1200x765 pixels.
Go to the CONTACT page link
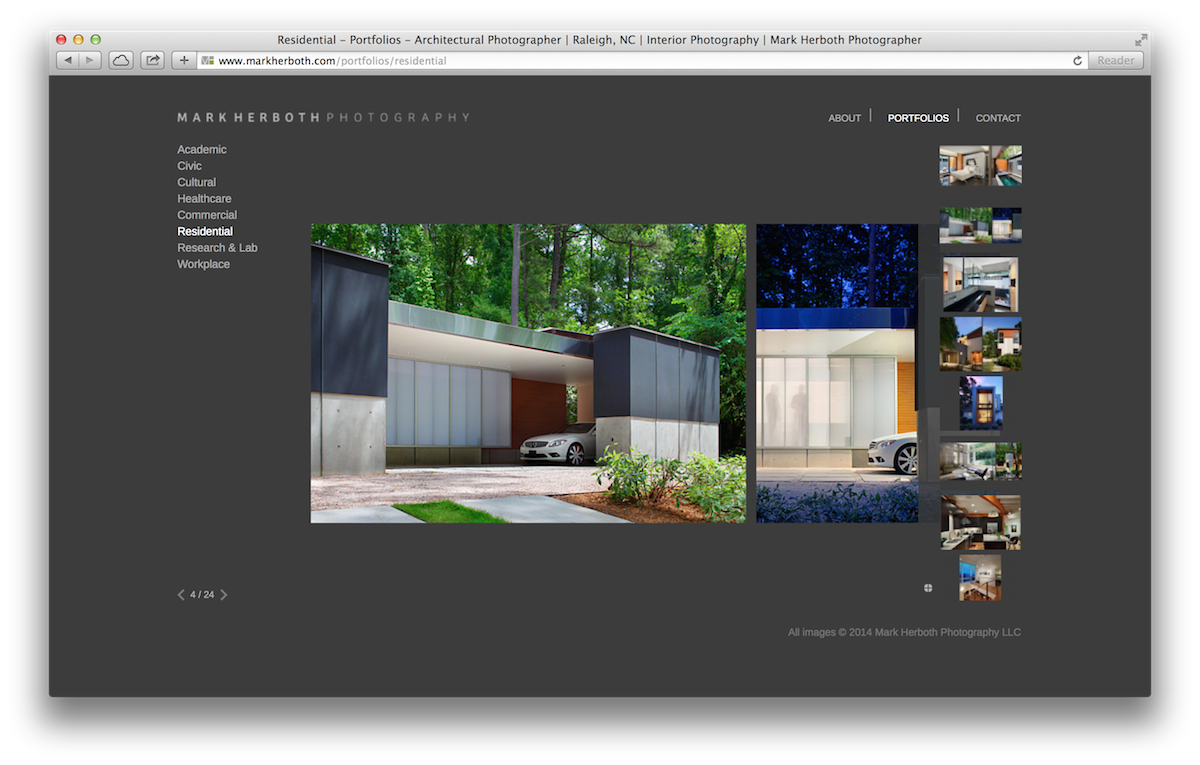pos(998,118)
